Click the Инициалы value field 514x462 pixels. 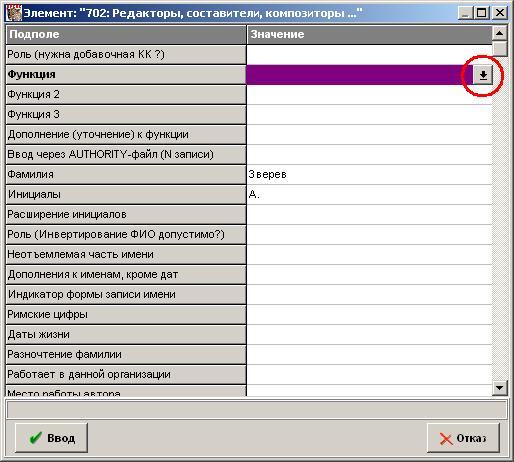pos(369,195)
